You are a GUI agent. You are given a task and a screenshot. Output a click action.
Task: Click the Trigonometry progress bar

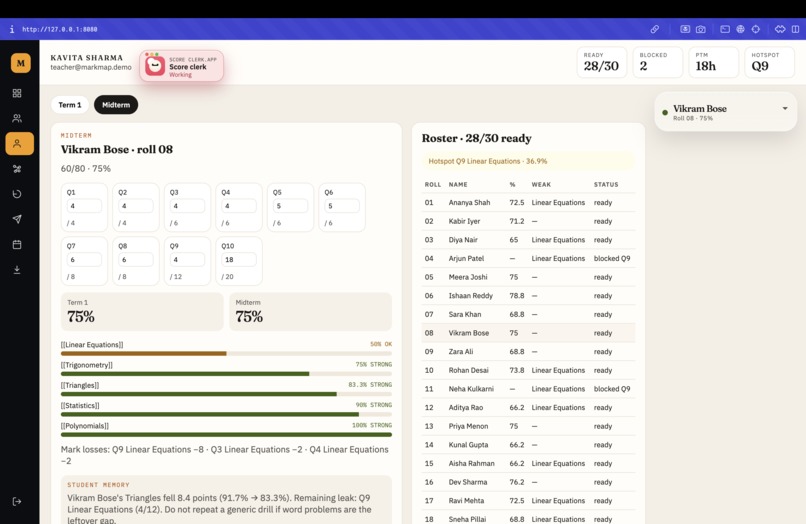(x=226, y=374)
